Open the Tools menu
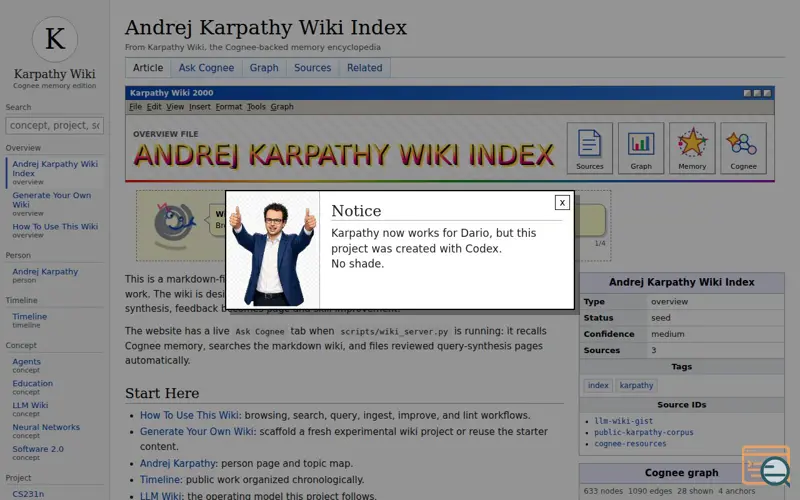This screenshot has height=500, width=800. (x=256, y=107)
